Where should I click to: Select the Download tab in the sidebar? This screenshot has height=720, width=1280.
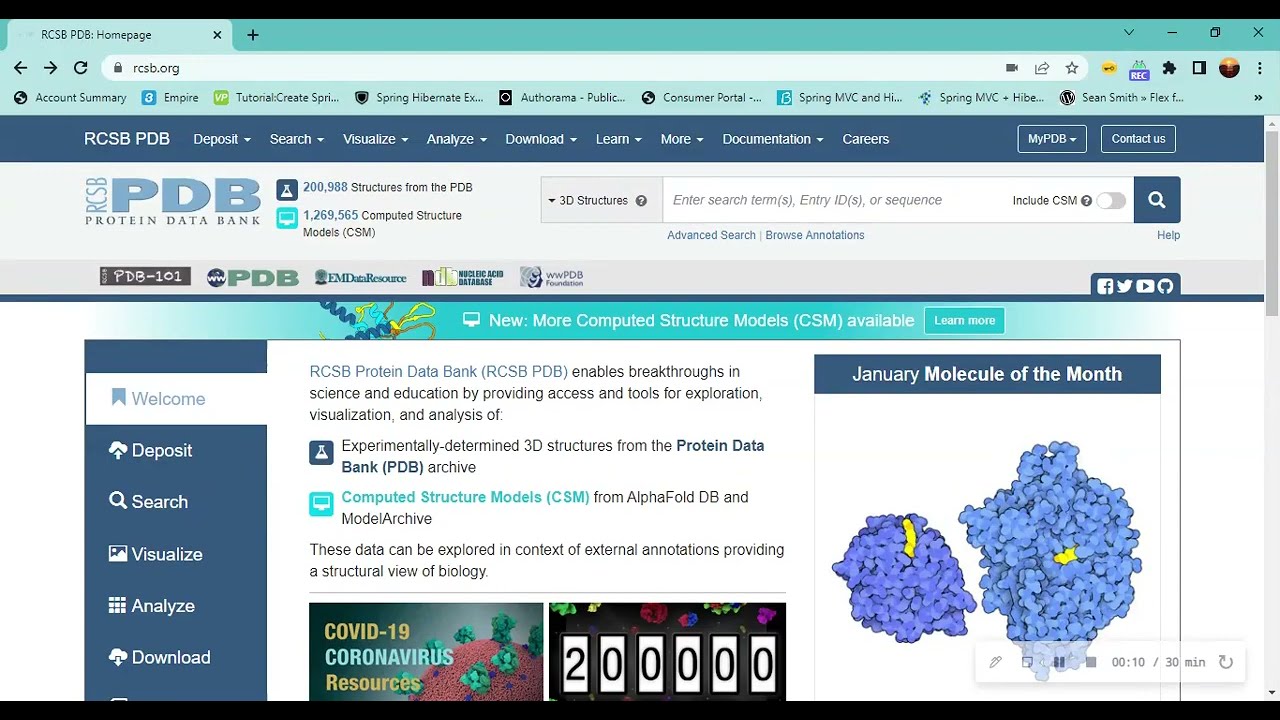point(176,658)
